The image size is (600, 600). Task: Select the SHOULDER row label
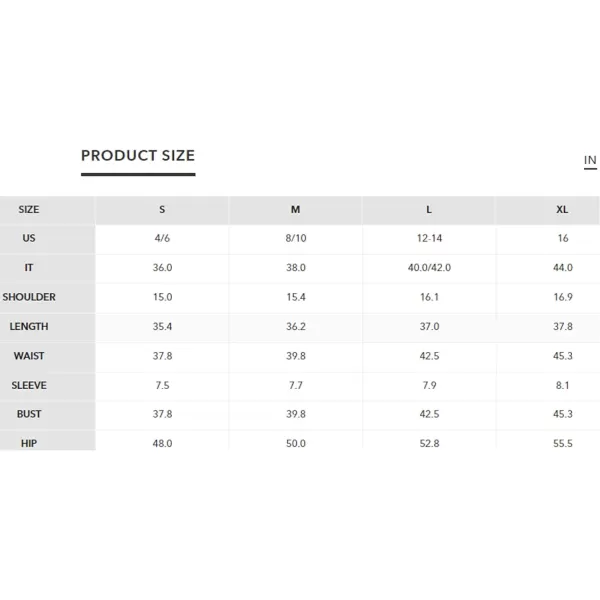(29, 297)
